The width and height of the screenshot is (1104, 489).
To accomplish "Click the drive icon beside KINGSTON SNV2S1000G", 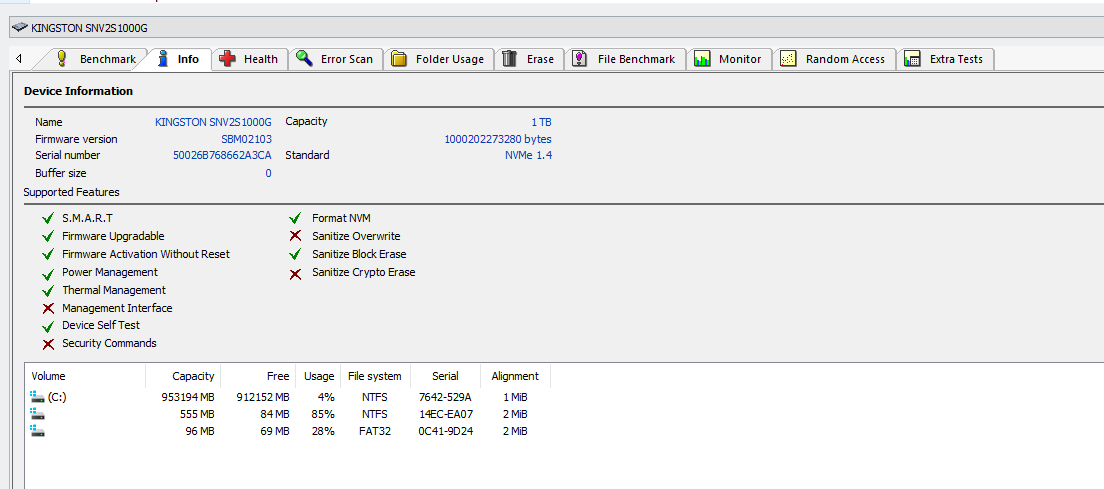I will 20,28.
